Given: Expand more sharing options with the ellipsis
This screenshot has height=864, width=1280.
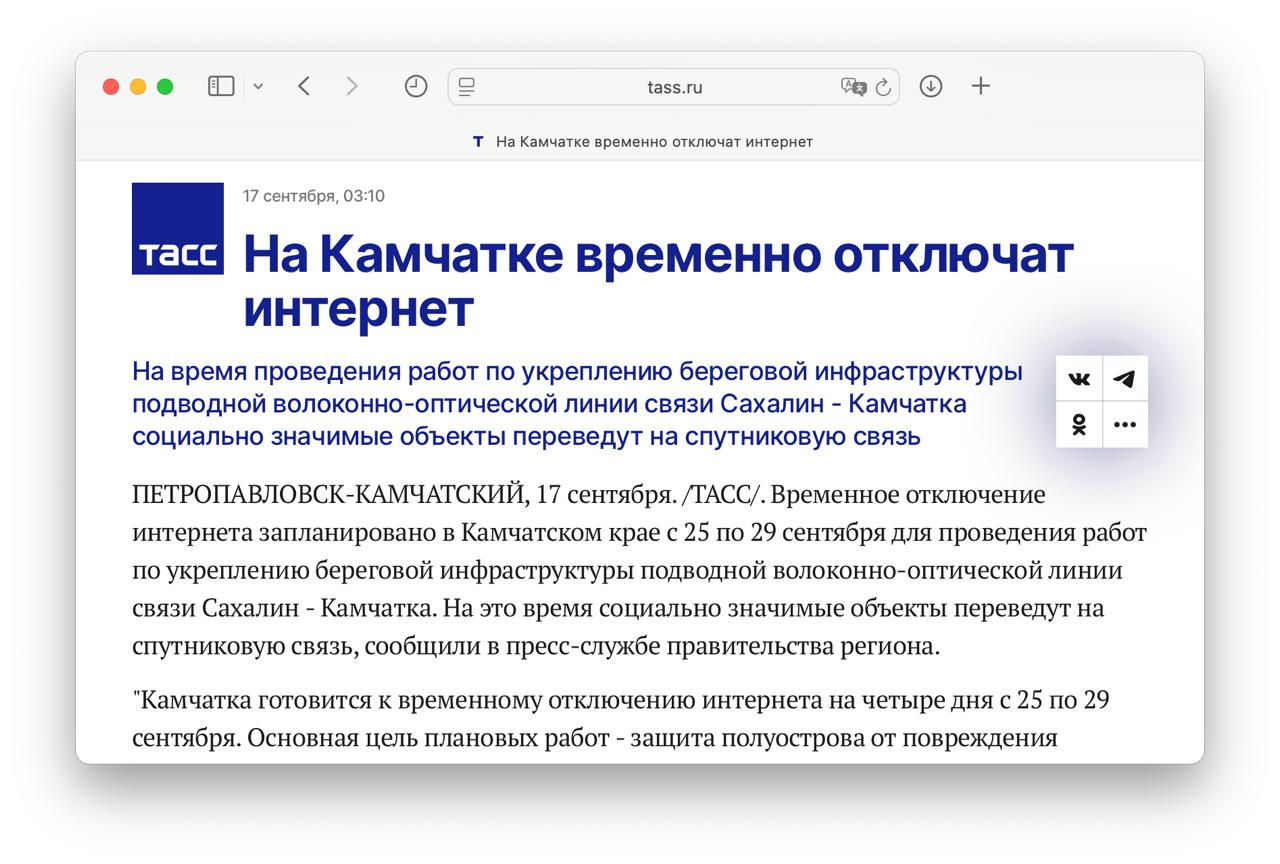Looking at the screenshot, I should click(1125, 424).
